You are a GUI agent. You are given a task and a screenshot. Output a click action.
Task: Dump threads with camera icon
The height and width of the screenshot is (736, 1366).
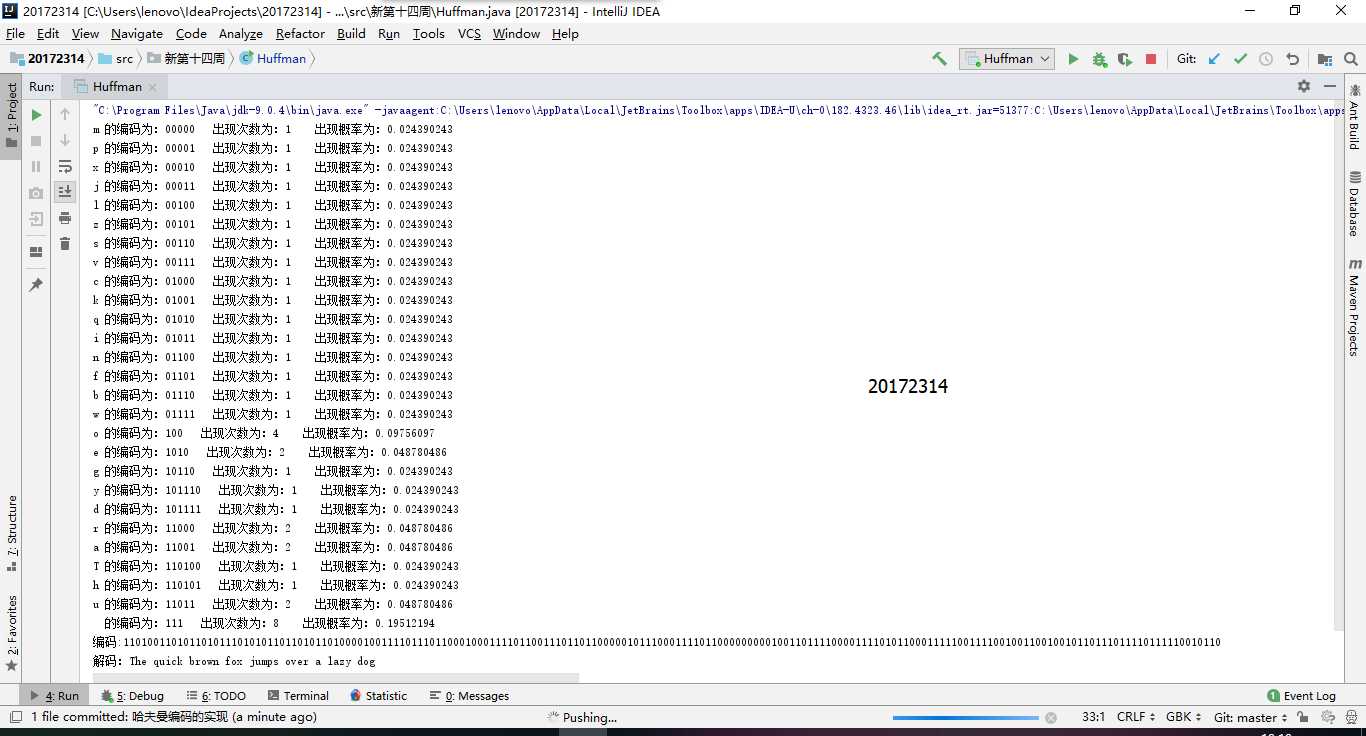tap(36, 193)
